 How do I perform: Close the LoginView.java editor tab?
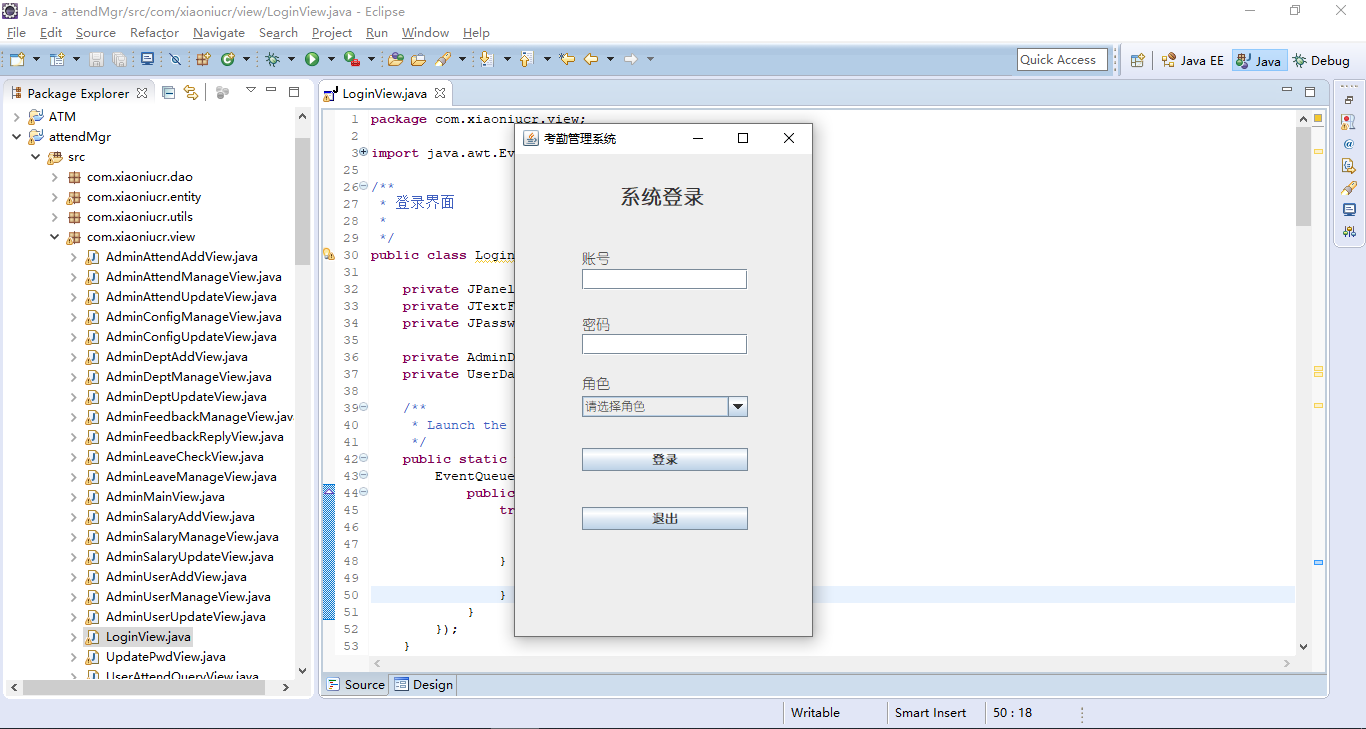coord(439,93)
